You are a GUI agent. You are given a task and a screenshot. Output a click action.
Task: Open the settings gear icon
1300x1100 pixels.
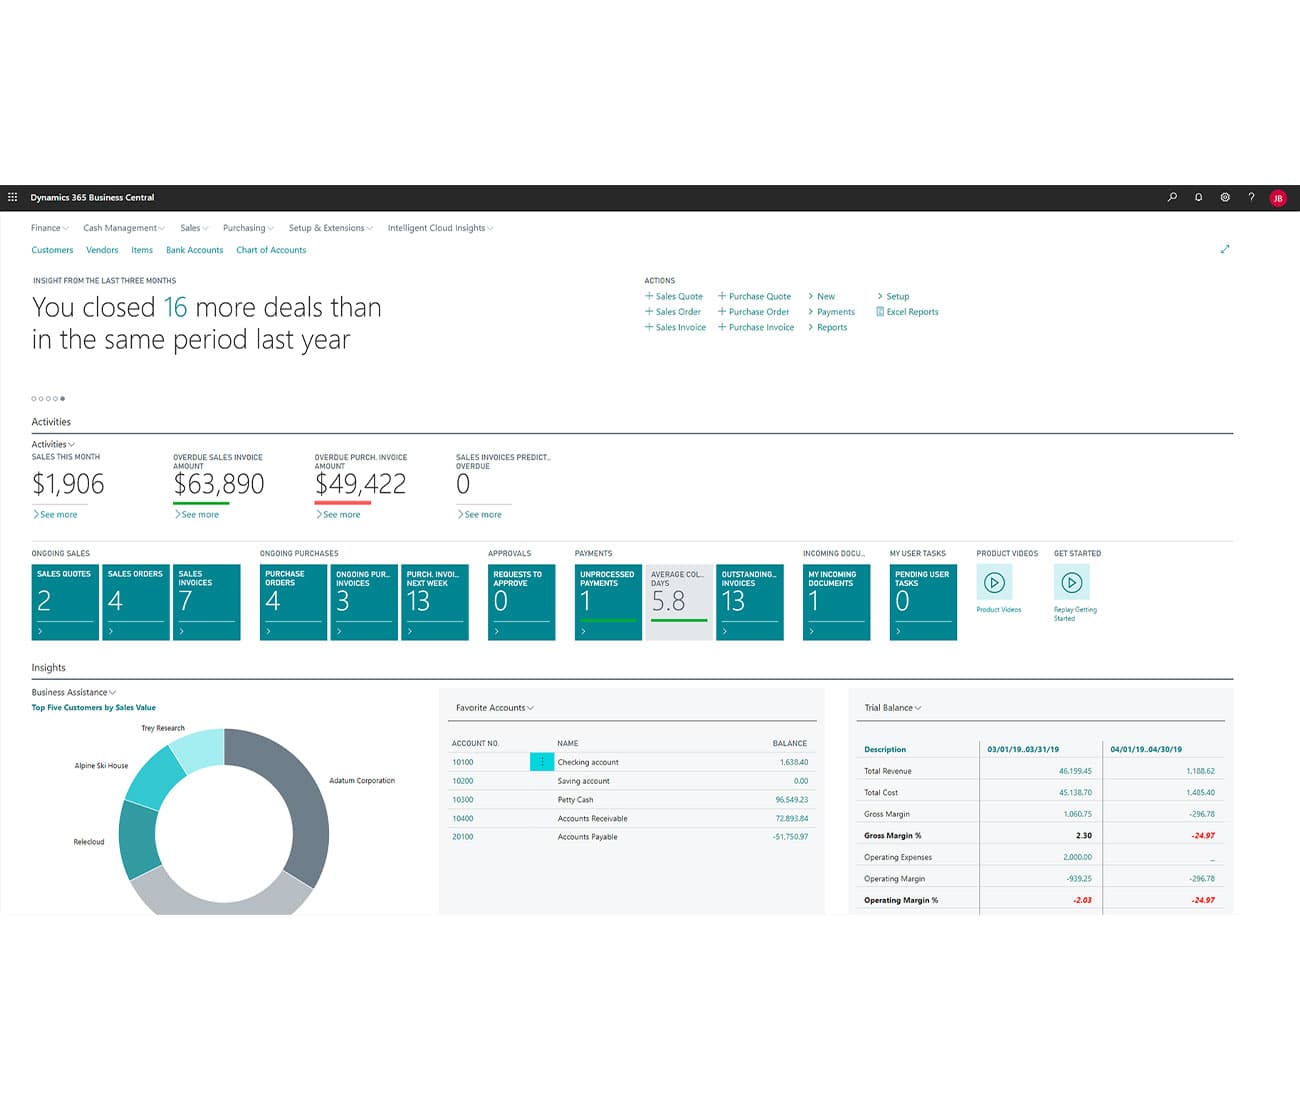(x=1225, y=197)
